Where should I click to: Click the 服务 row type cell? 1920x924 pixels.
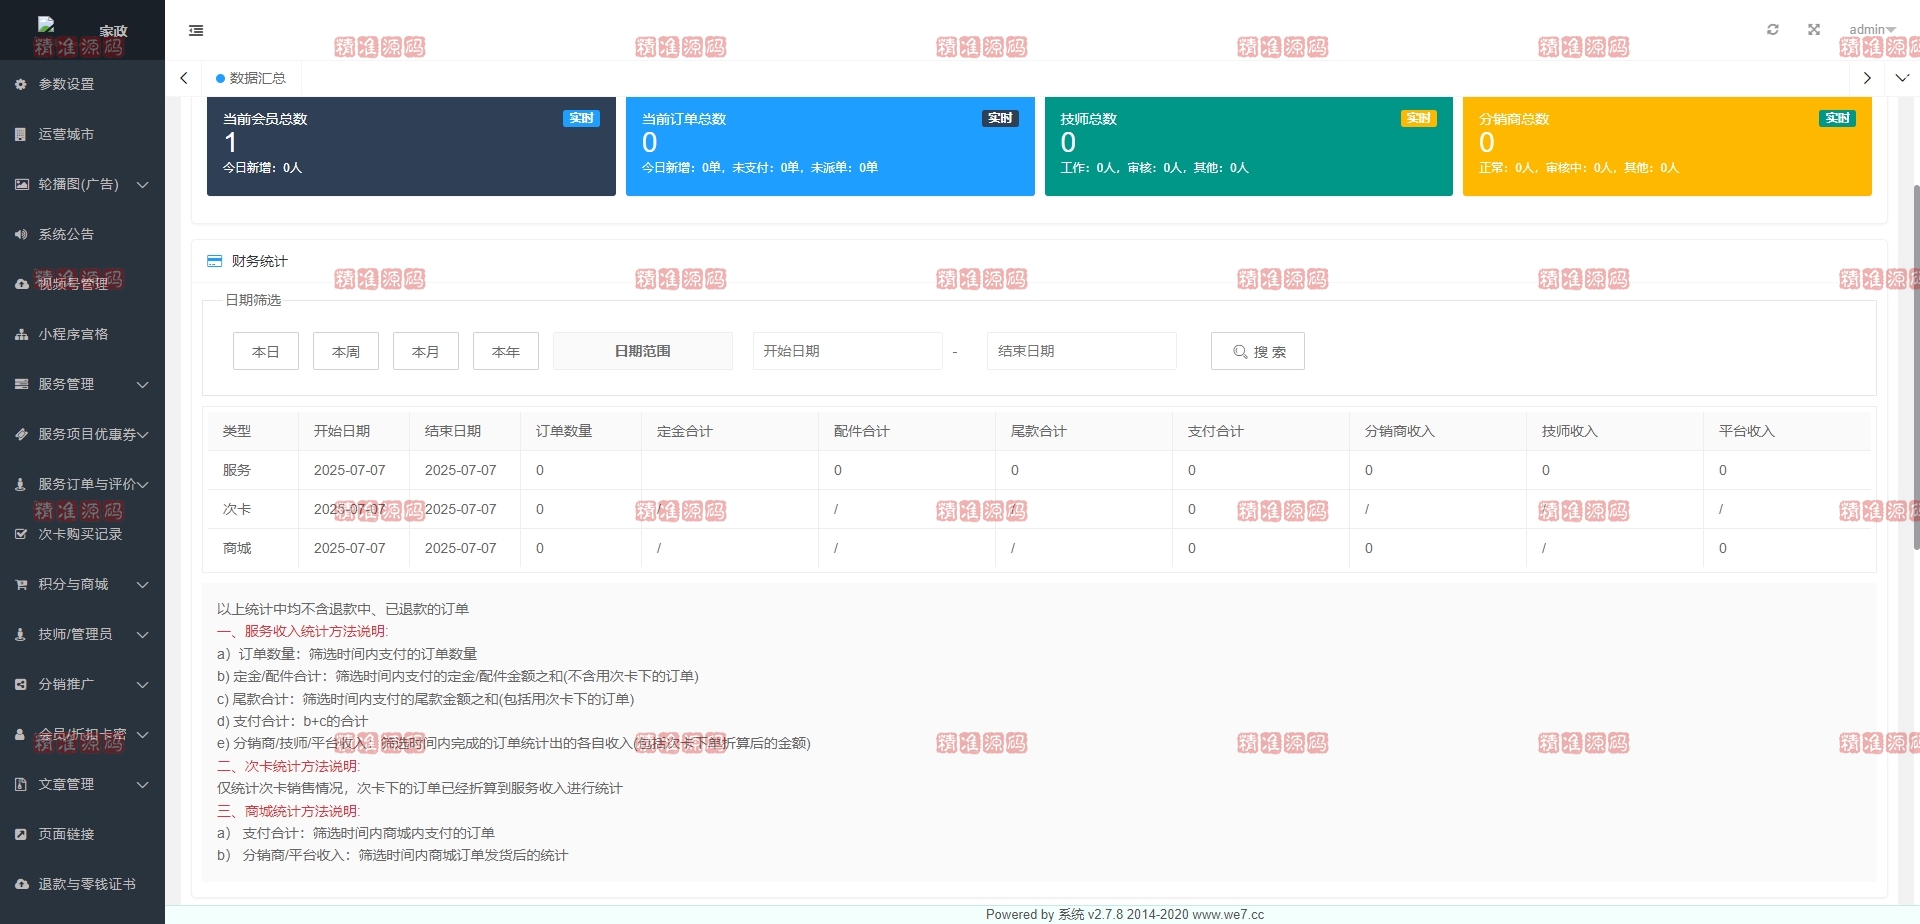[x=253, y=470]
